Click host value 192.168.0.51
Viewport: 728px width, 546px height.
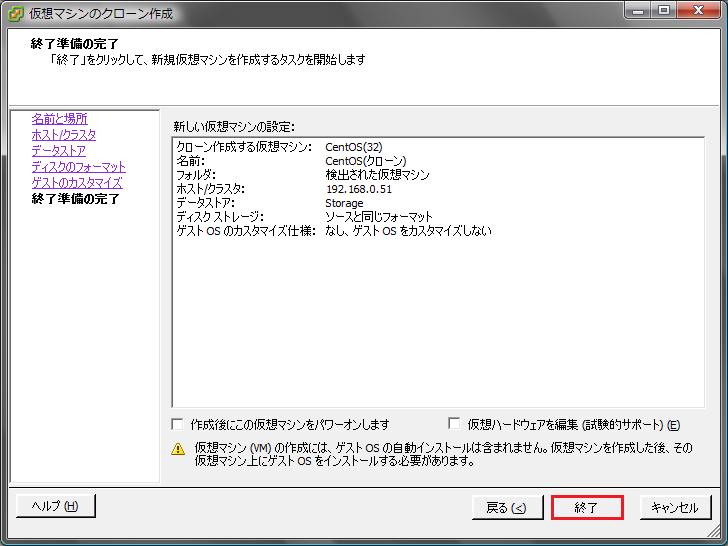(359, 189)
